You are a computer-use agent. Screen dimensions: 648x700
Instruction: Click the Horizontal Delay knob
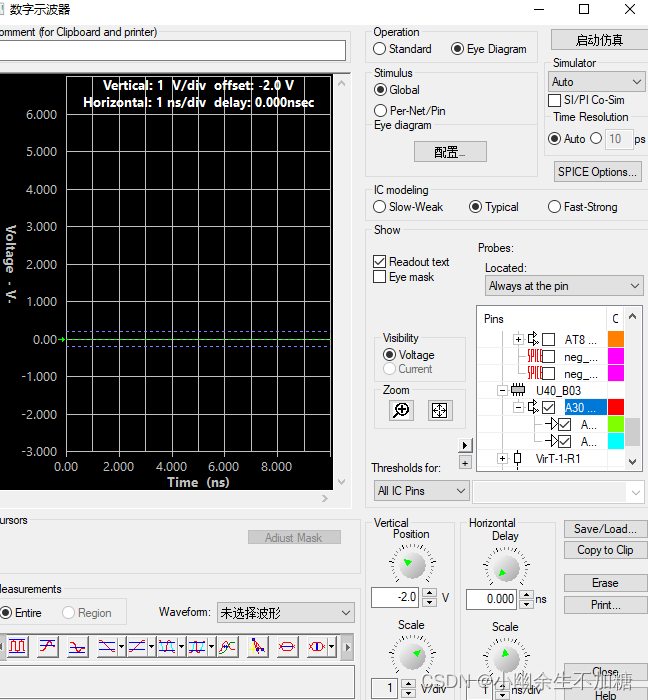pos(506,567)
